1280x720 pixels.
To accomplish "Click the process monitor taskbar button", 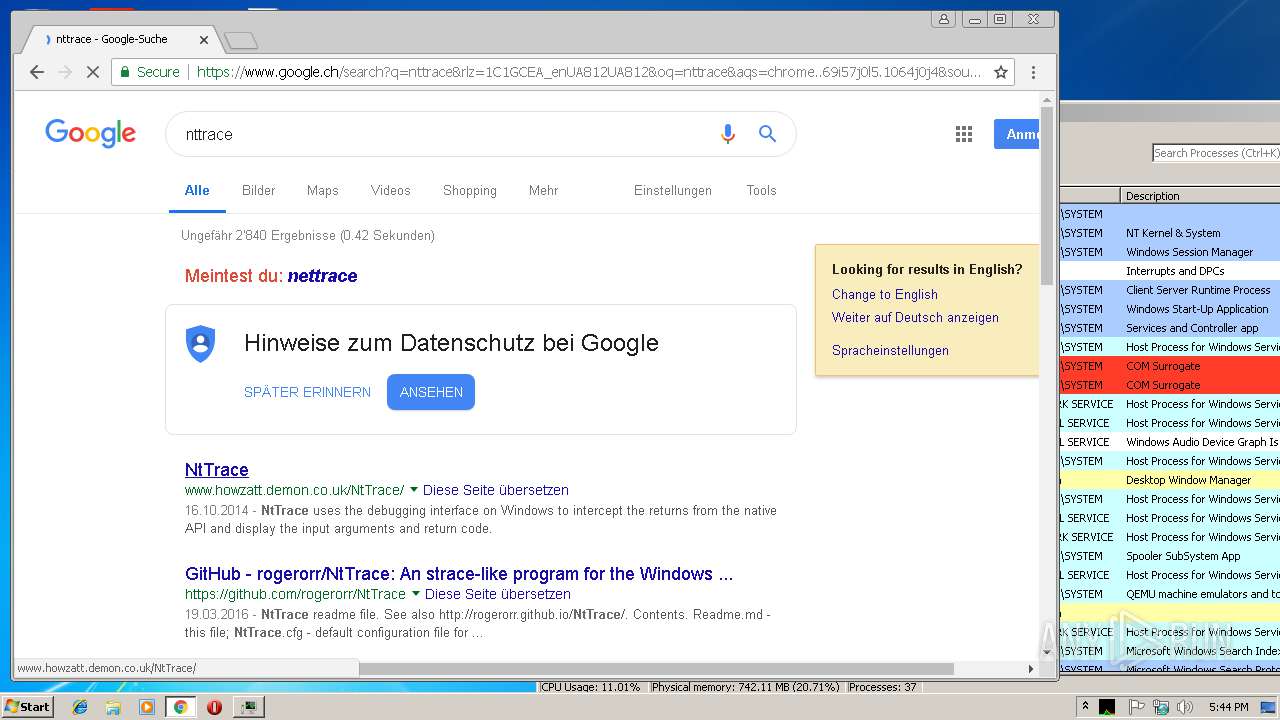I will 248,707.
